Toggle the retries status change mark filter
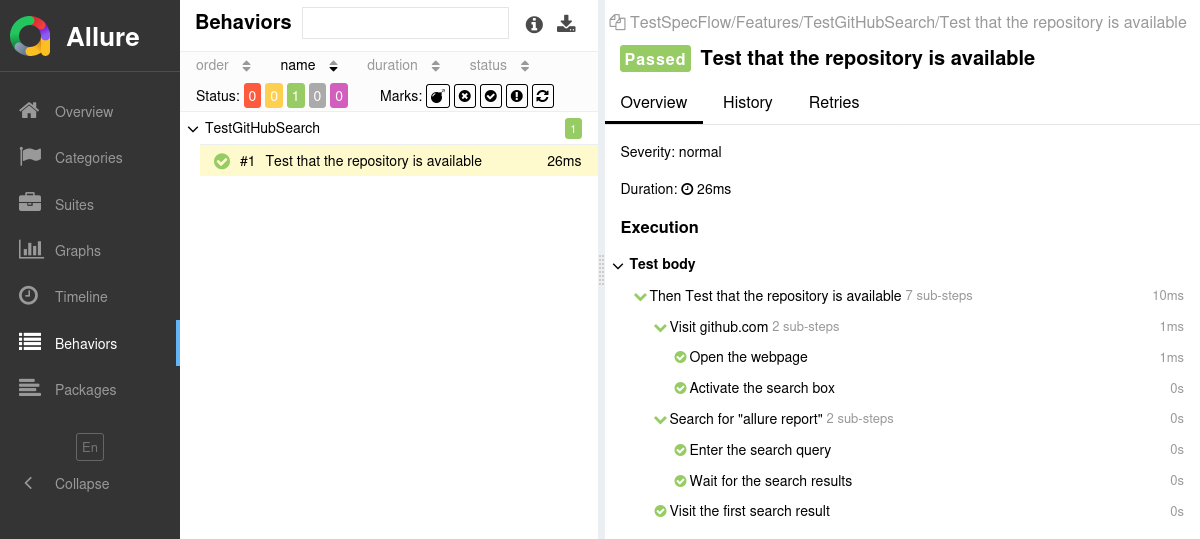This screenshot has height=539, width=1200. [543, 96]
